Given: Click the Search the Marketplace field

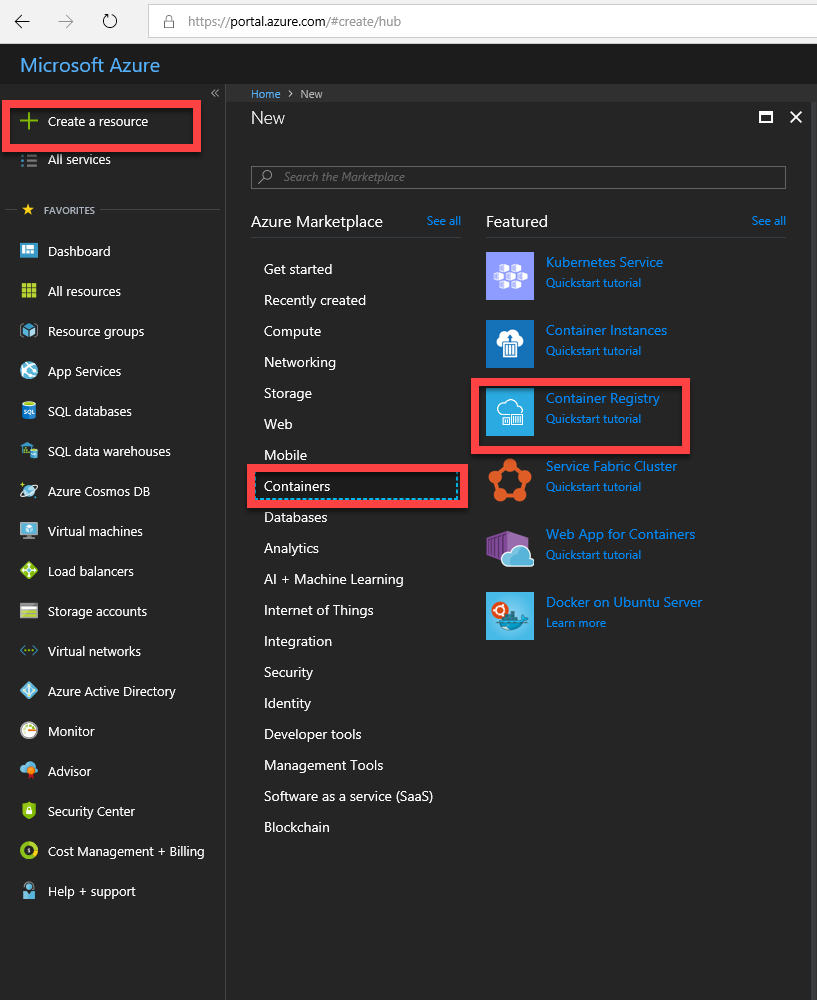Looking at the screenshot, I should pyautogui.click(x=518, y=177).
